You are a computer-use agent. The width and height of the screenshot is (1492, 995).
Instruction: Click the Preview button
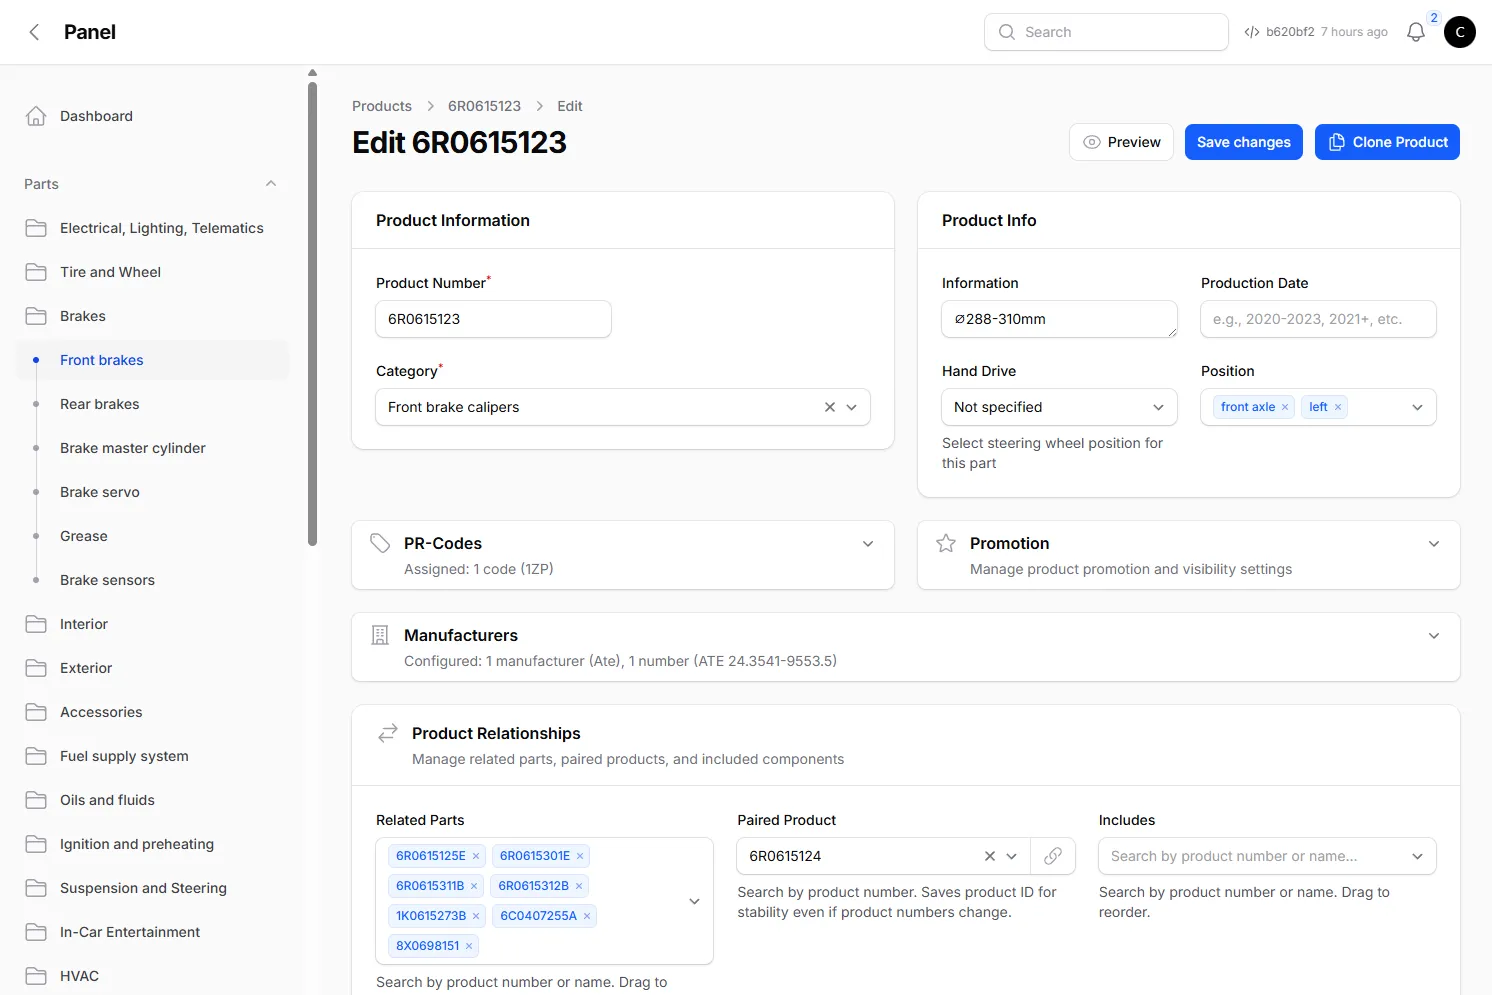pos(1121,142)
